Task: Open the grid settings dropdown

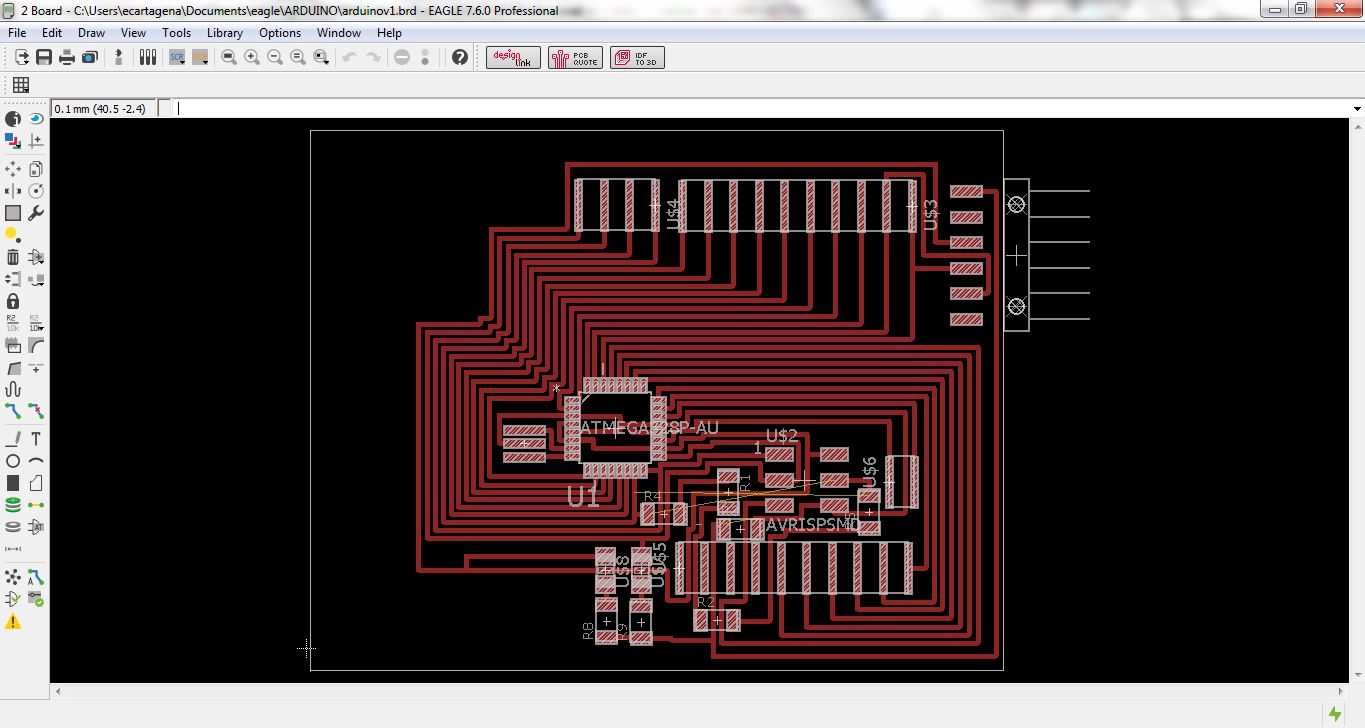Action: [x=20, y=85]
